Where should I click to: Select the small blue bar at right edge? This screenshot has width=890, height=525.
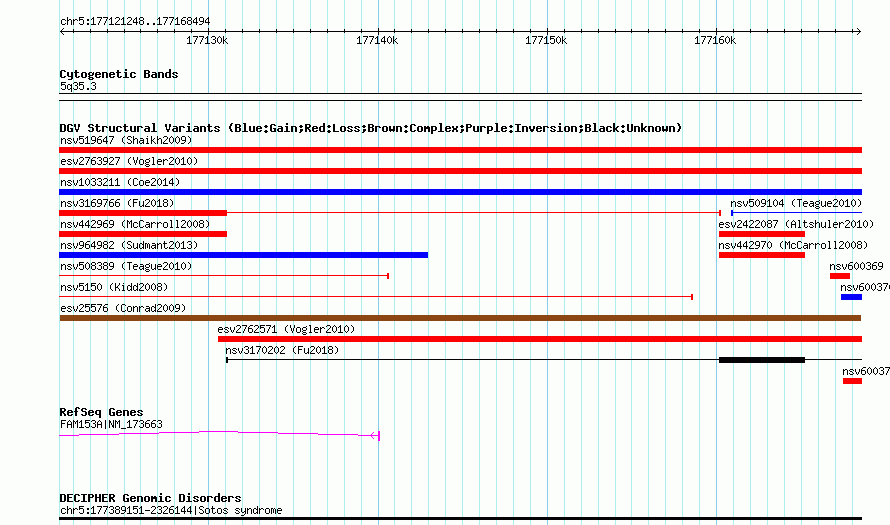851,297
